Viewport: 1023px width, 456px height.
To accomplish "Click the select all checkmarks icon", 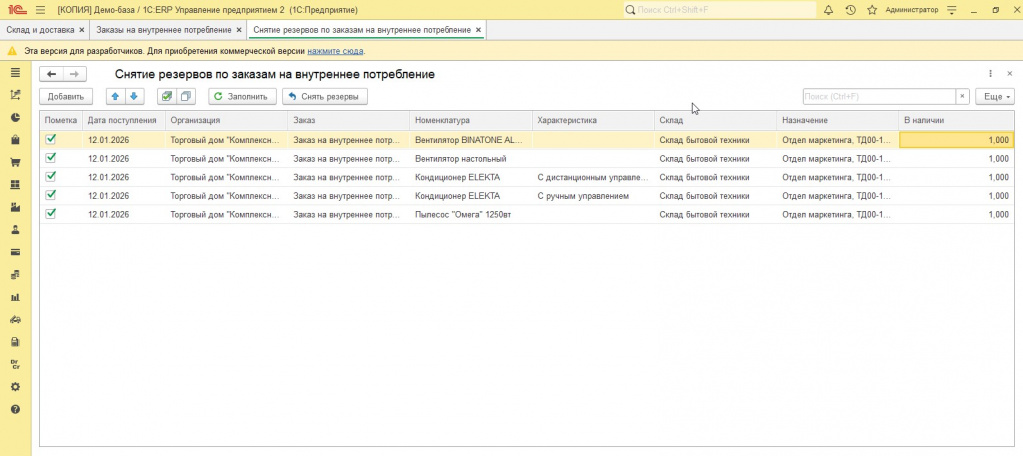I will pyautogui.click(x=166, y=97).
